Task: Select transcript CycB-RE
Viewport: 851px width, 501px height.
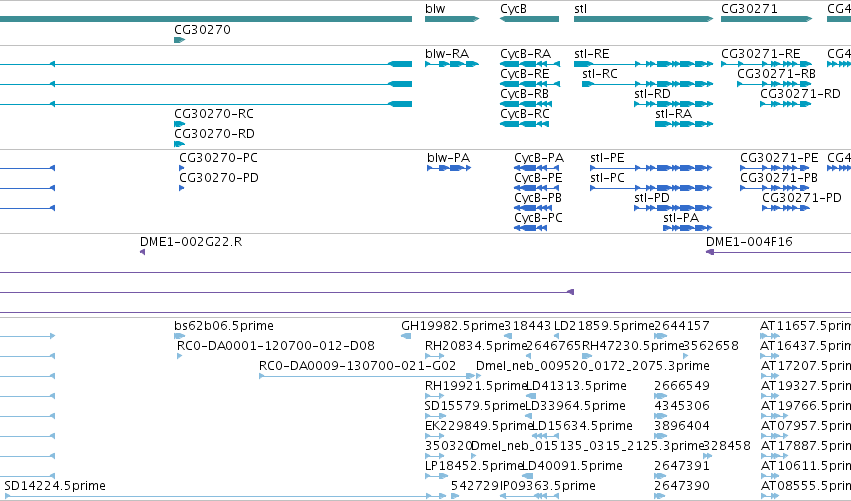Action: (x=525, y=74)
